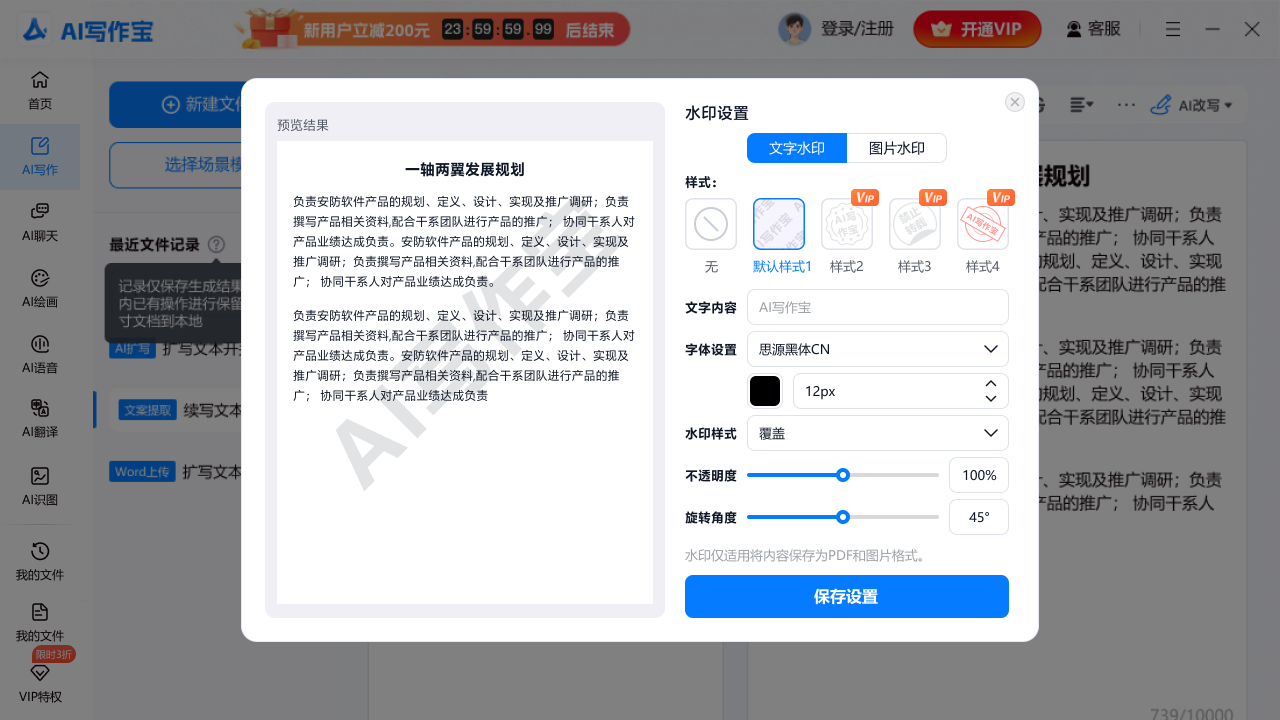
Task: Open the AI改写 dropdown
Action: click(1191, 104)
